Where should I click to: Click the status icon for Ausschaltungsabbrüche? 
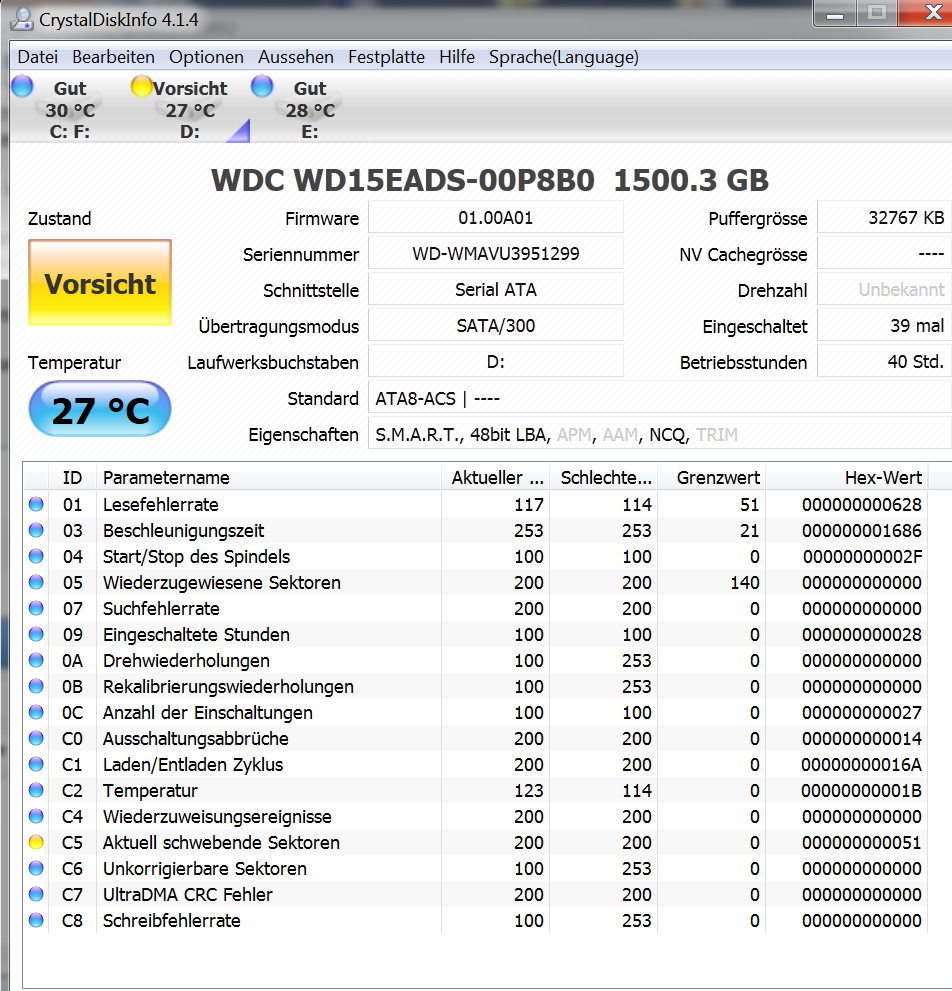tap(36, 738)
